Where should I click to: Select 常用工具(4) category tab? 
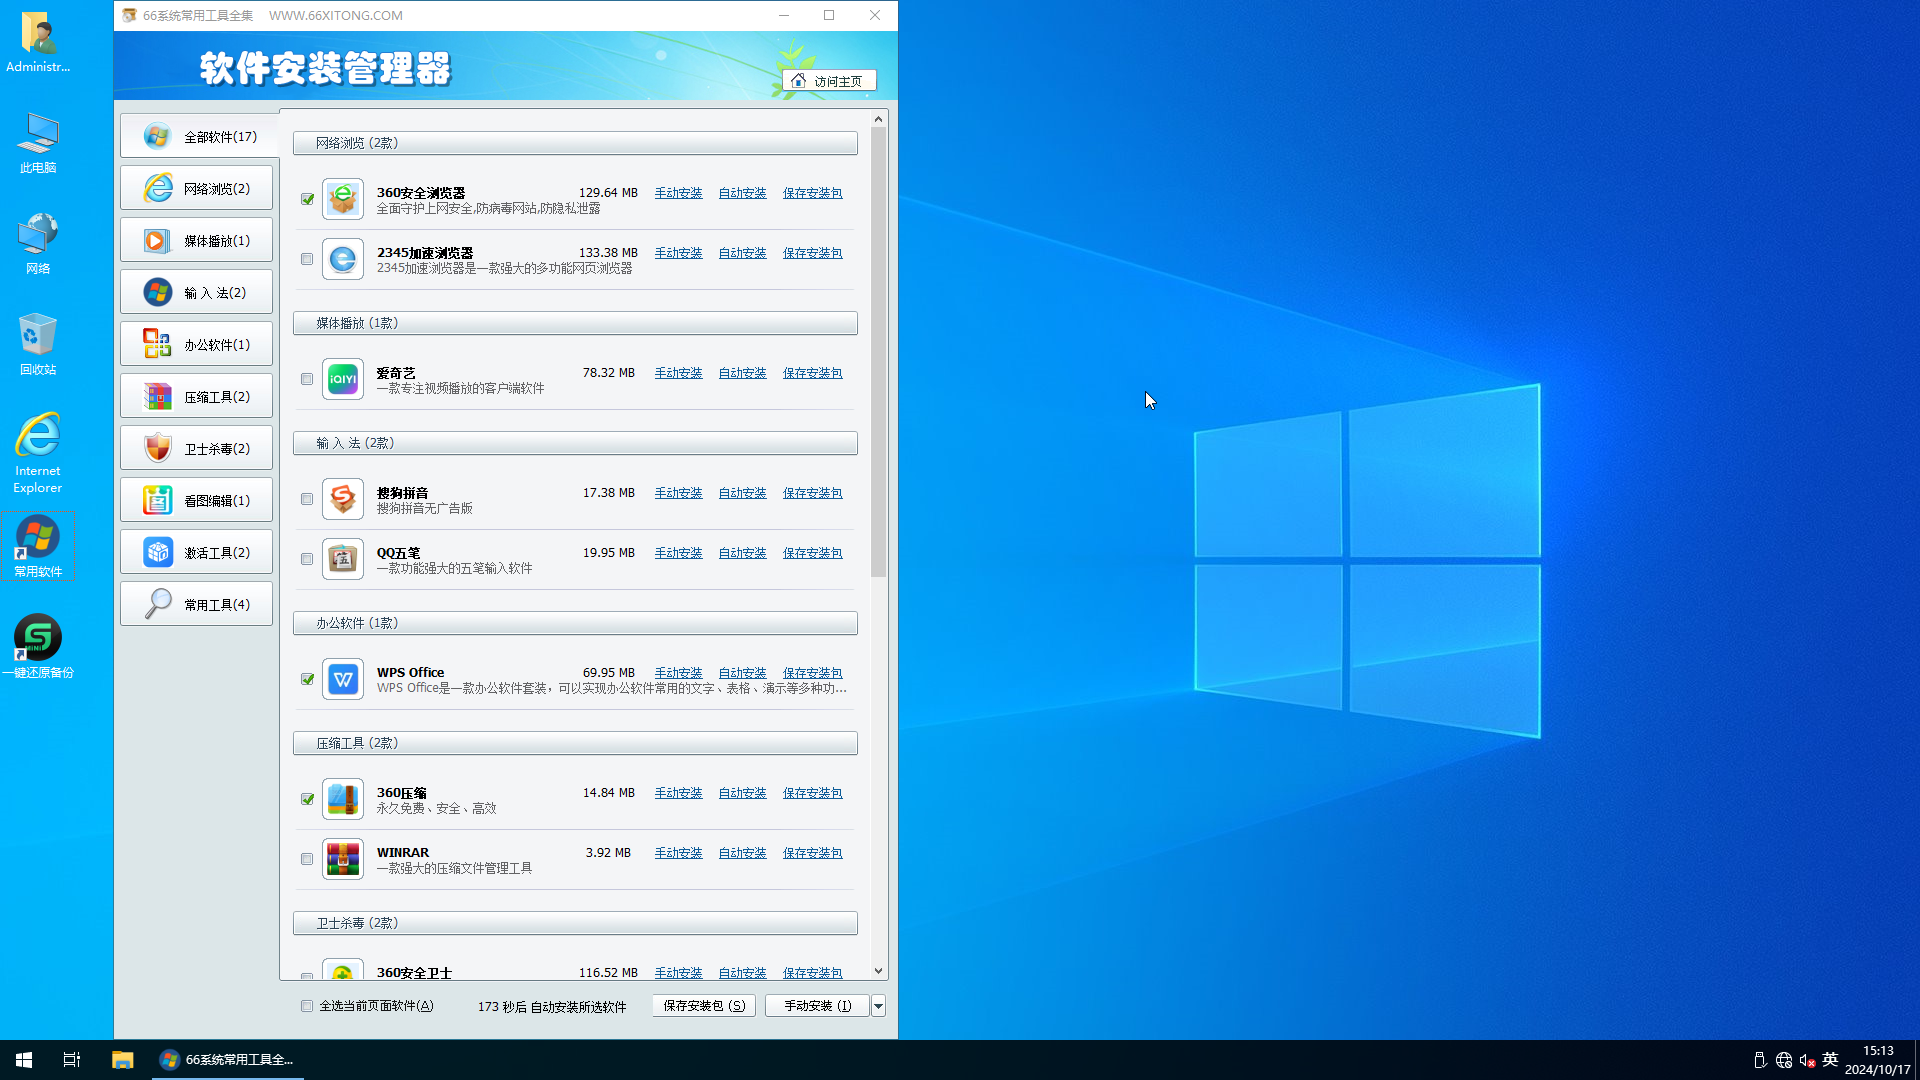pyautogui.click(x=197, y=604)
